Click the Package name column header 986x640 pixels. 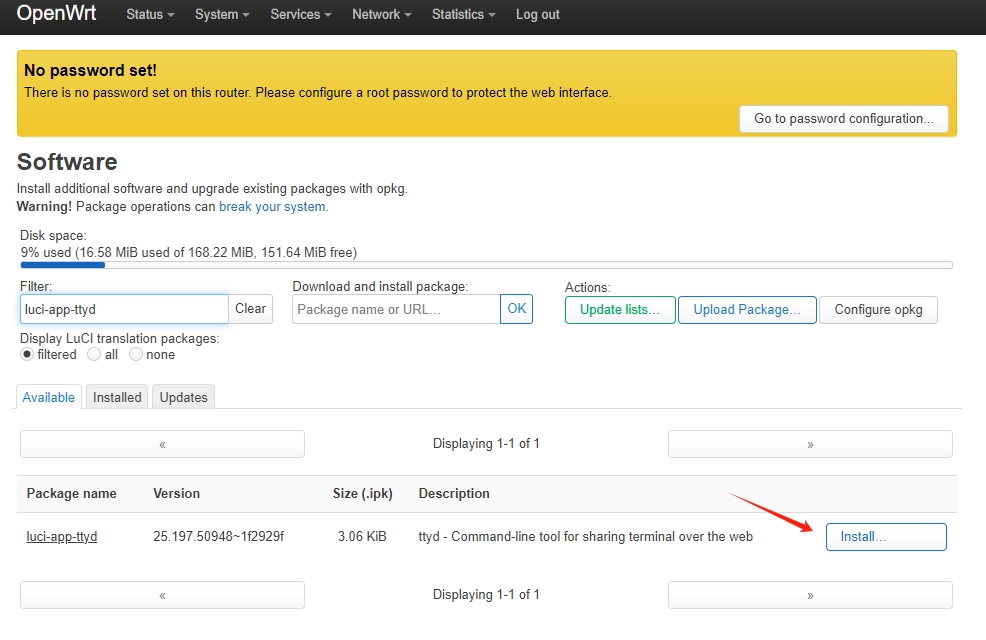[71, 494]
